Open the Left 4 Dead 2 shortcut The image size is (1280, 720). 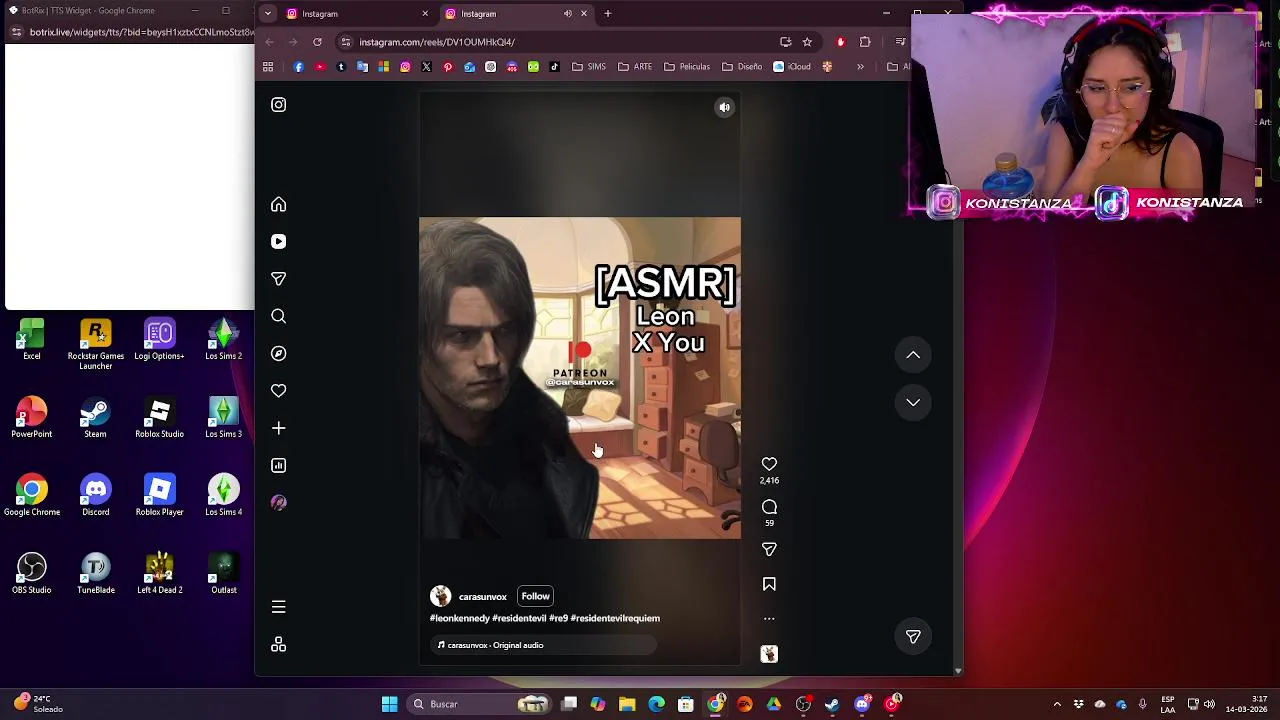click(x=159, y=574)
